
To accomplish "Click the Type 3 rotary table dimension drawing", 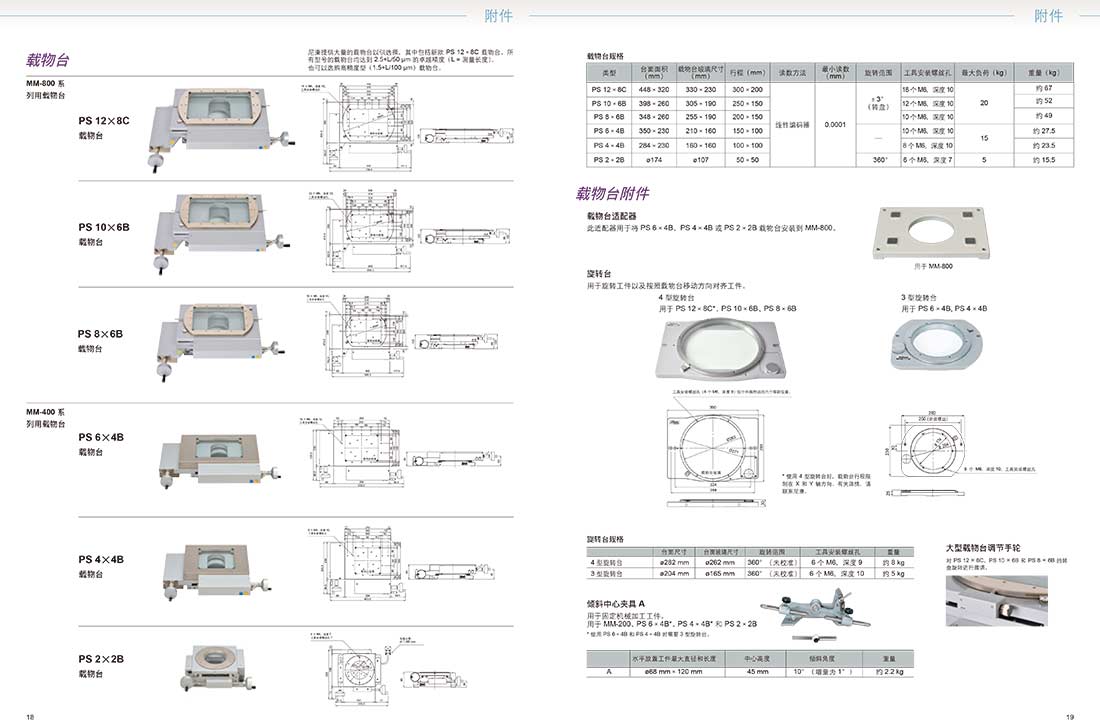I will coord(932,443).
